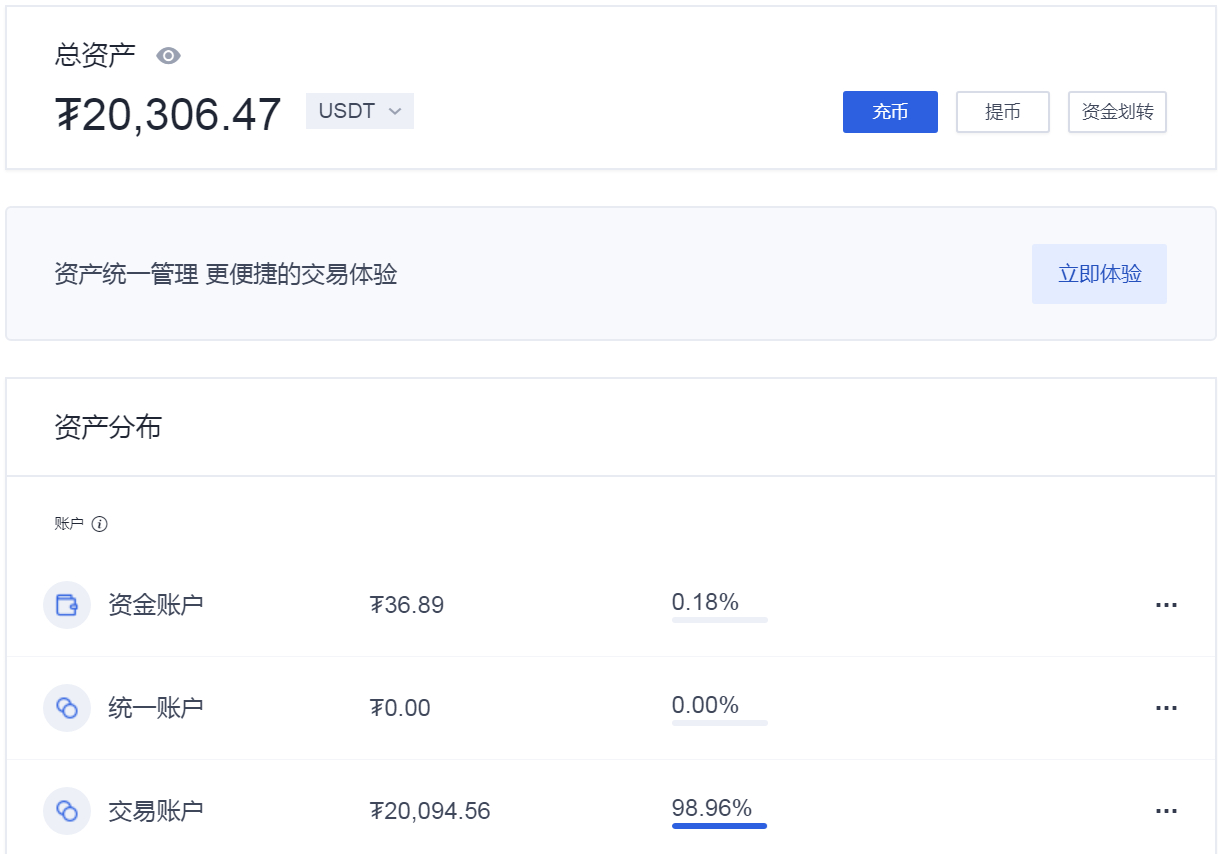1218x854 pixels.
Task: Click the 统一账户 circles icon
Action: 67,708
